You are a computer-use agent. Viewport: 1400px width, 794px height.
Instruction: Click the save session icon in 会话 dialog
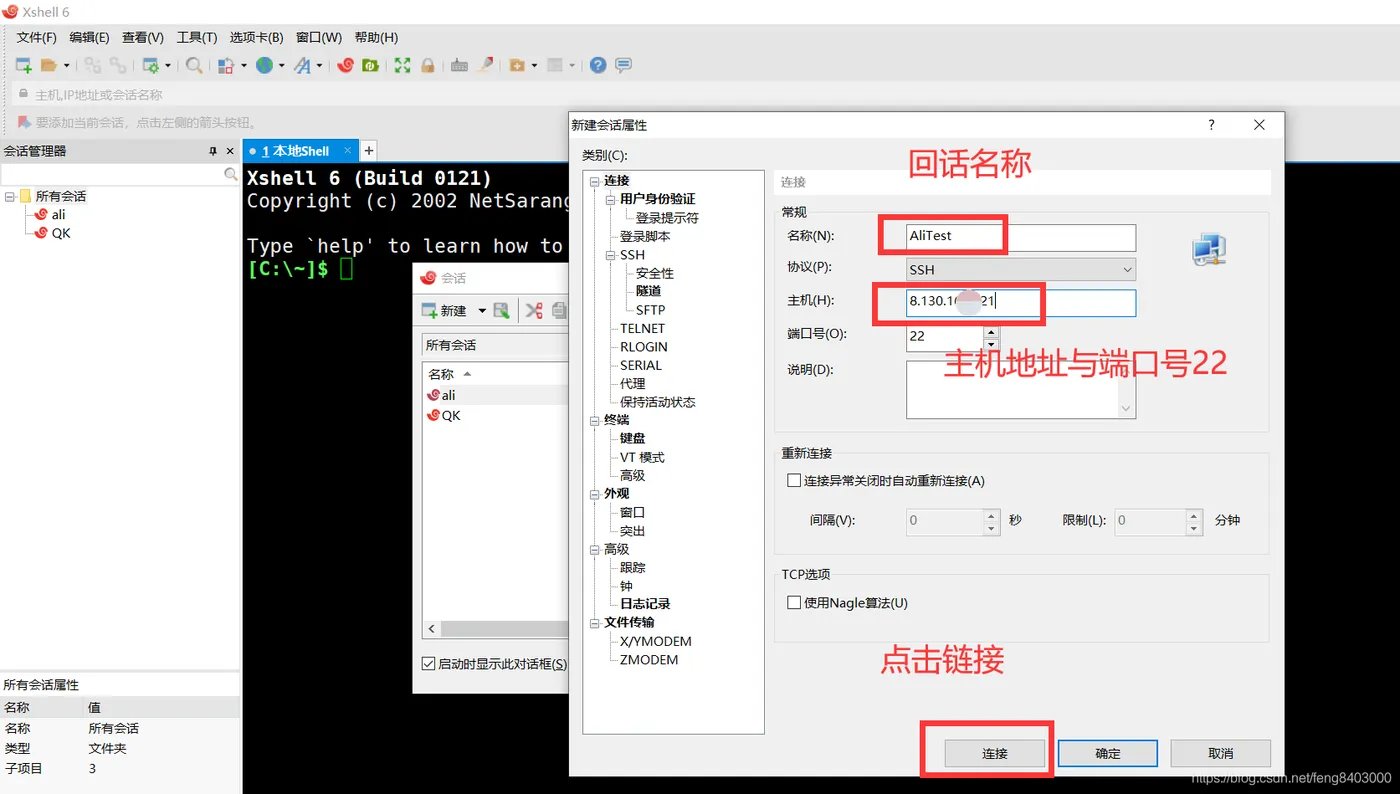point(501,311)
